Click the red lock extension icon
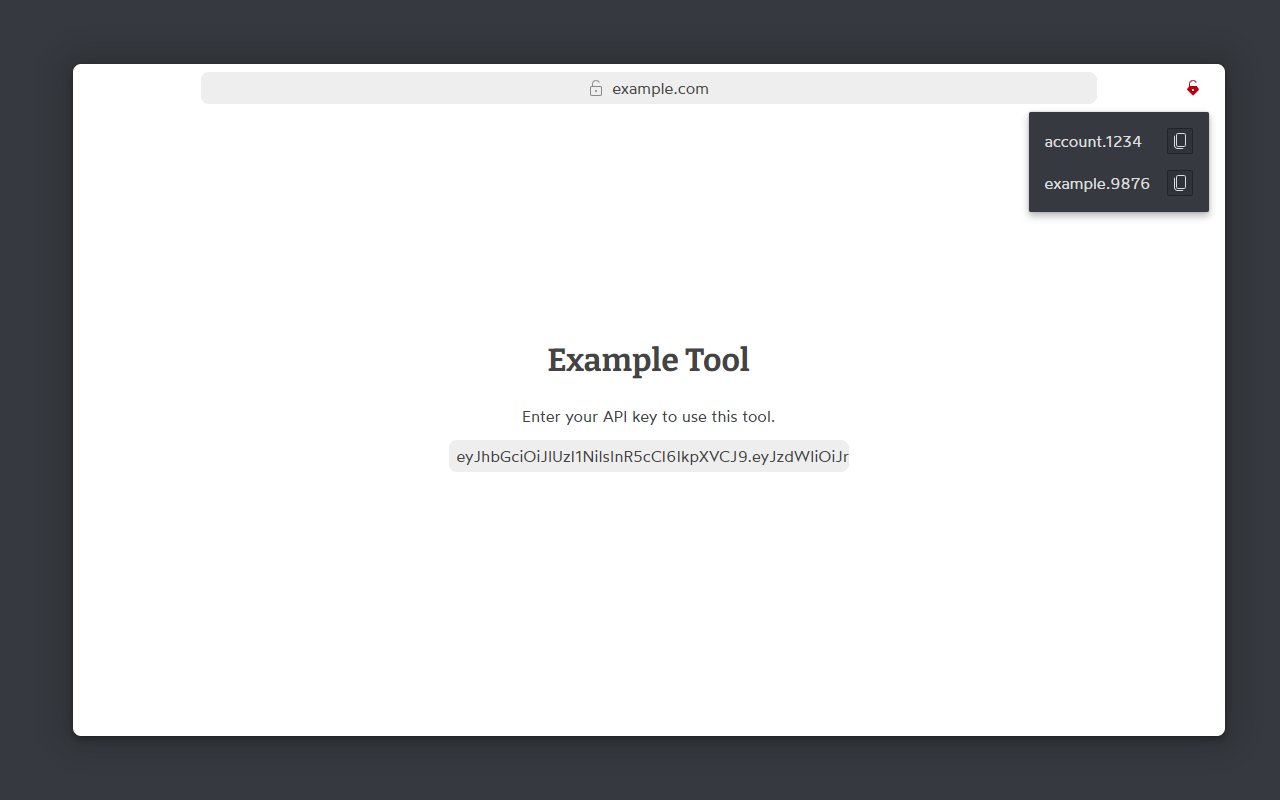Screen dimensions: 1280x800 [1192, 88]
